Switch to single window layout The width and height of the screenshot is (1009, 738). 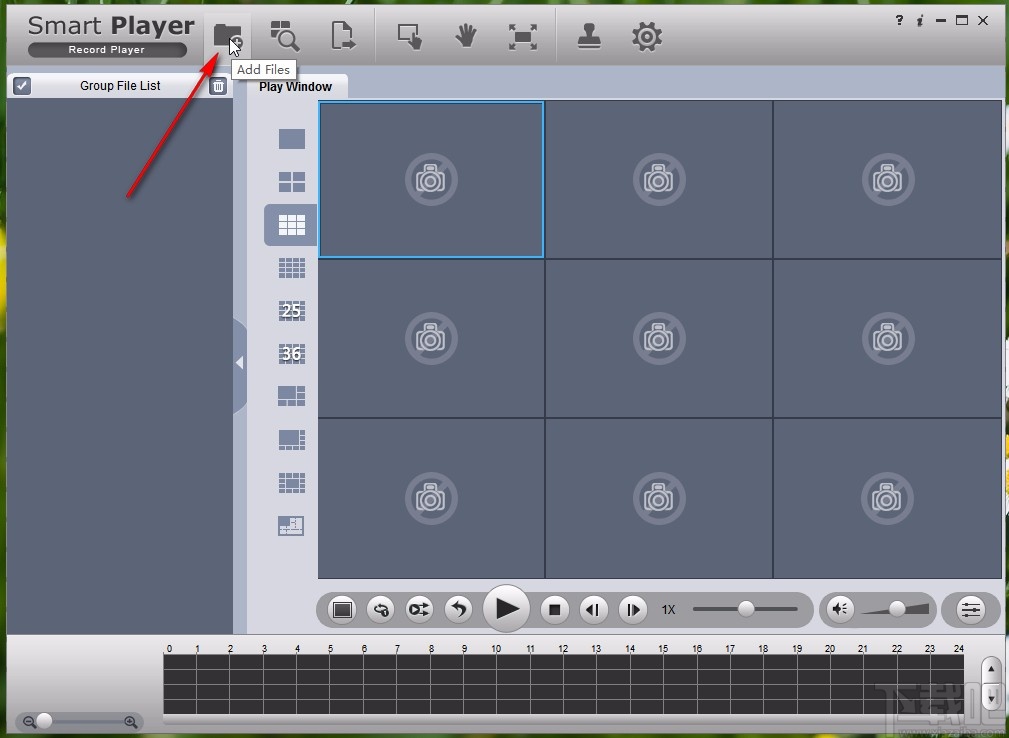pos(292,139)
